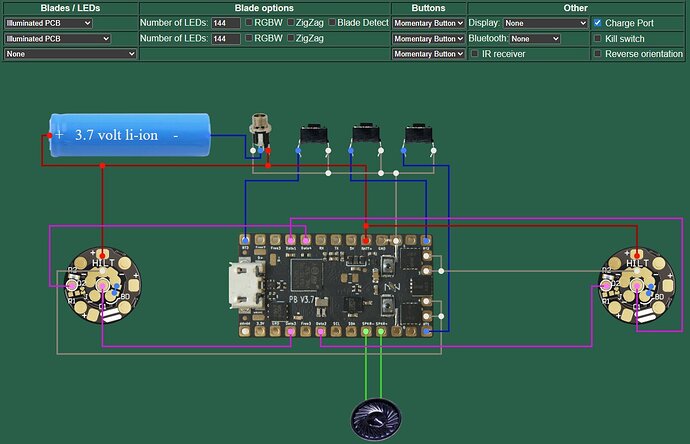Click the first Number of LEDs field
Screen dimensions: 690x444
(226, 23)
